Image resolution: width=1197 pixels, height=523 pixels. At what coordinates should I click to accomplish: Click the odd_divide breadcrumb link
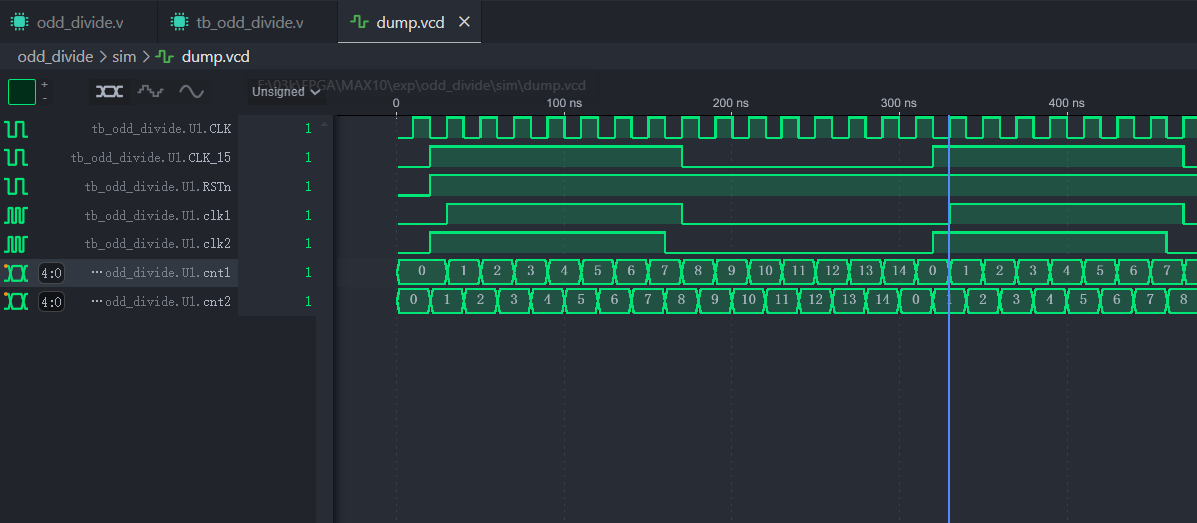coord(55,57)
